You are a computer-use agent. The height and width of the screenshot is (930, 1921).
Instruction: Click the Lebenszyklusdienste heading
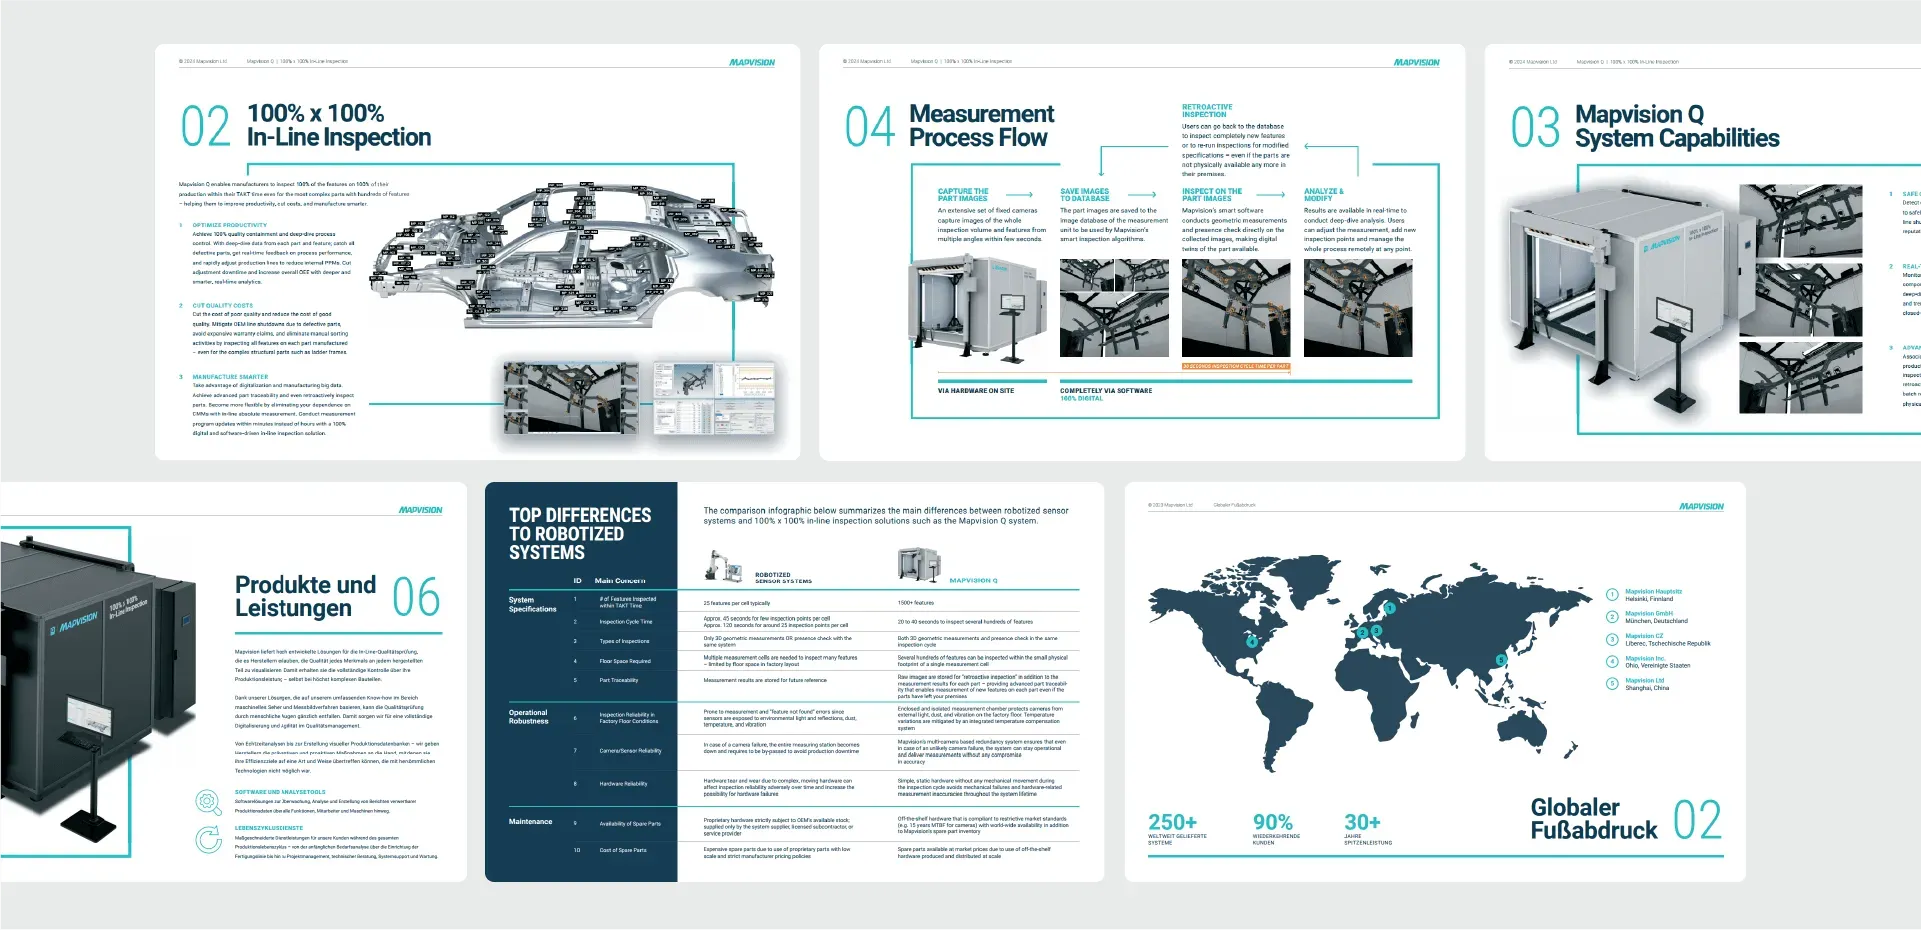(269, 828)
